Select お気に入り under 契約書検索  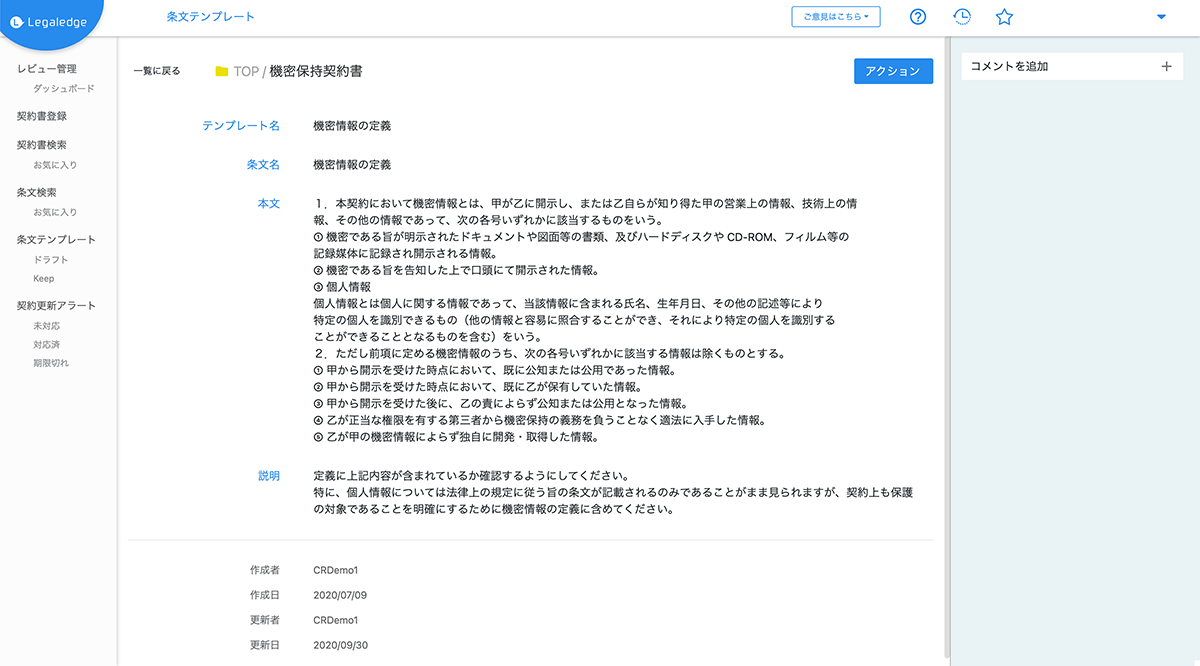click(x=55, y=165)
